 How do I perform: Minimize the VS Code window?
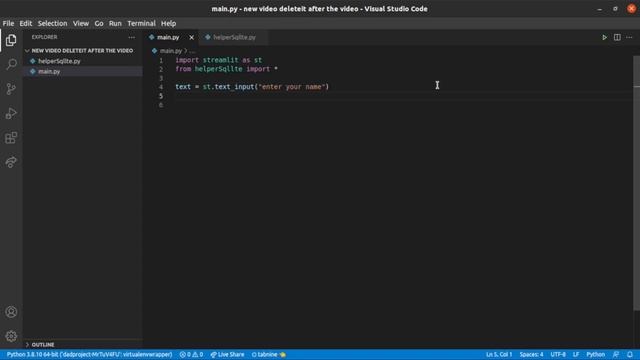point(599,9)
